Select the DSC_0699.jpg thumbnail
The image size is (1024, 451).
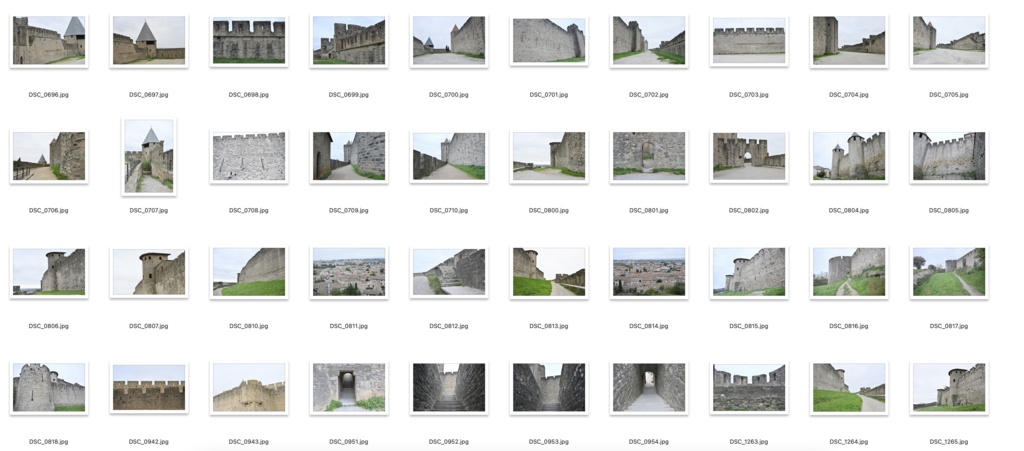click(x=349, y=40)
